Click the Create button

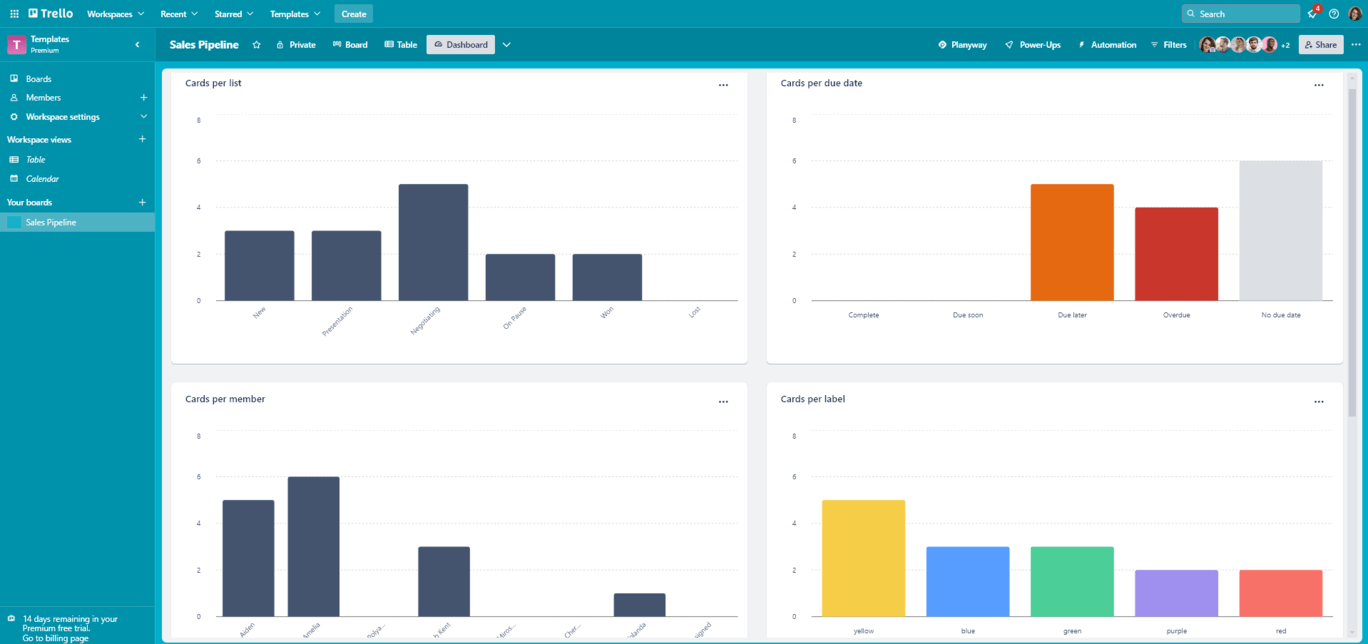[x=353, y=14]
